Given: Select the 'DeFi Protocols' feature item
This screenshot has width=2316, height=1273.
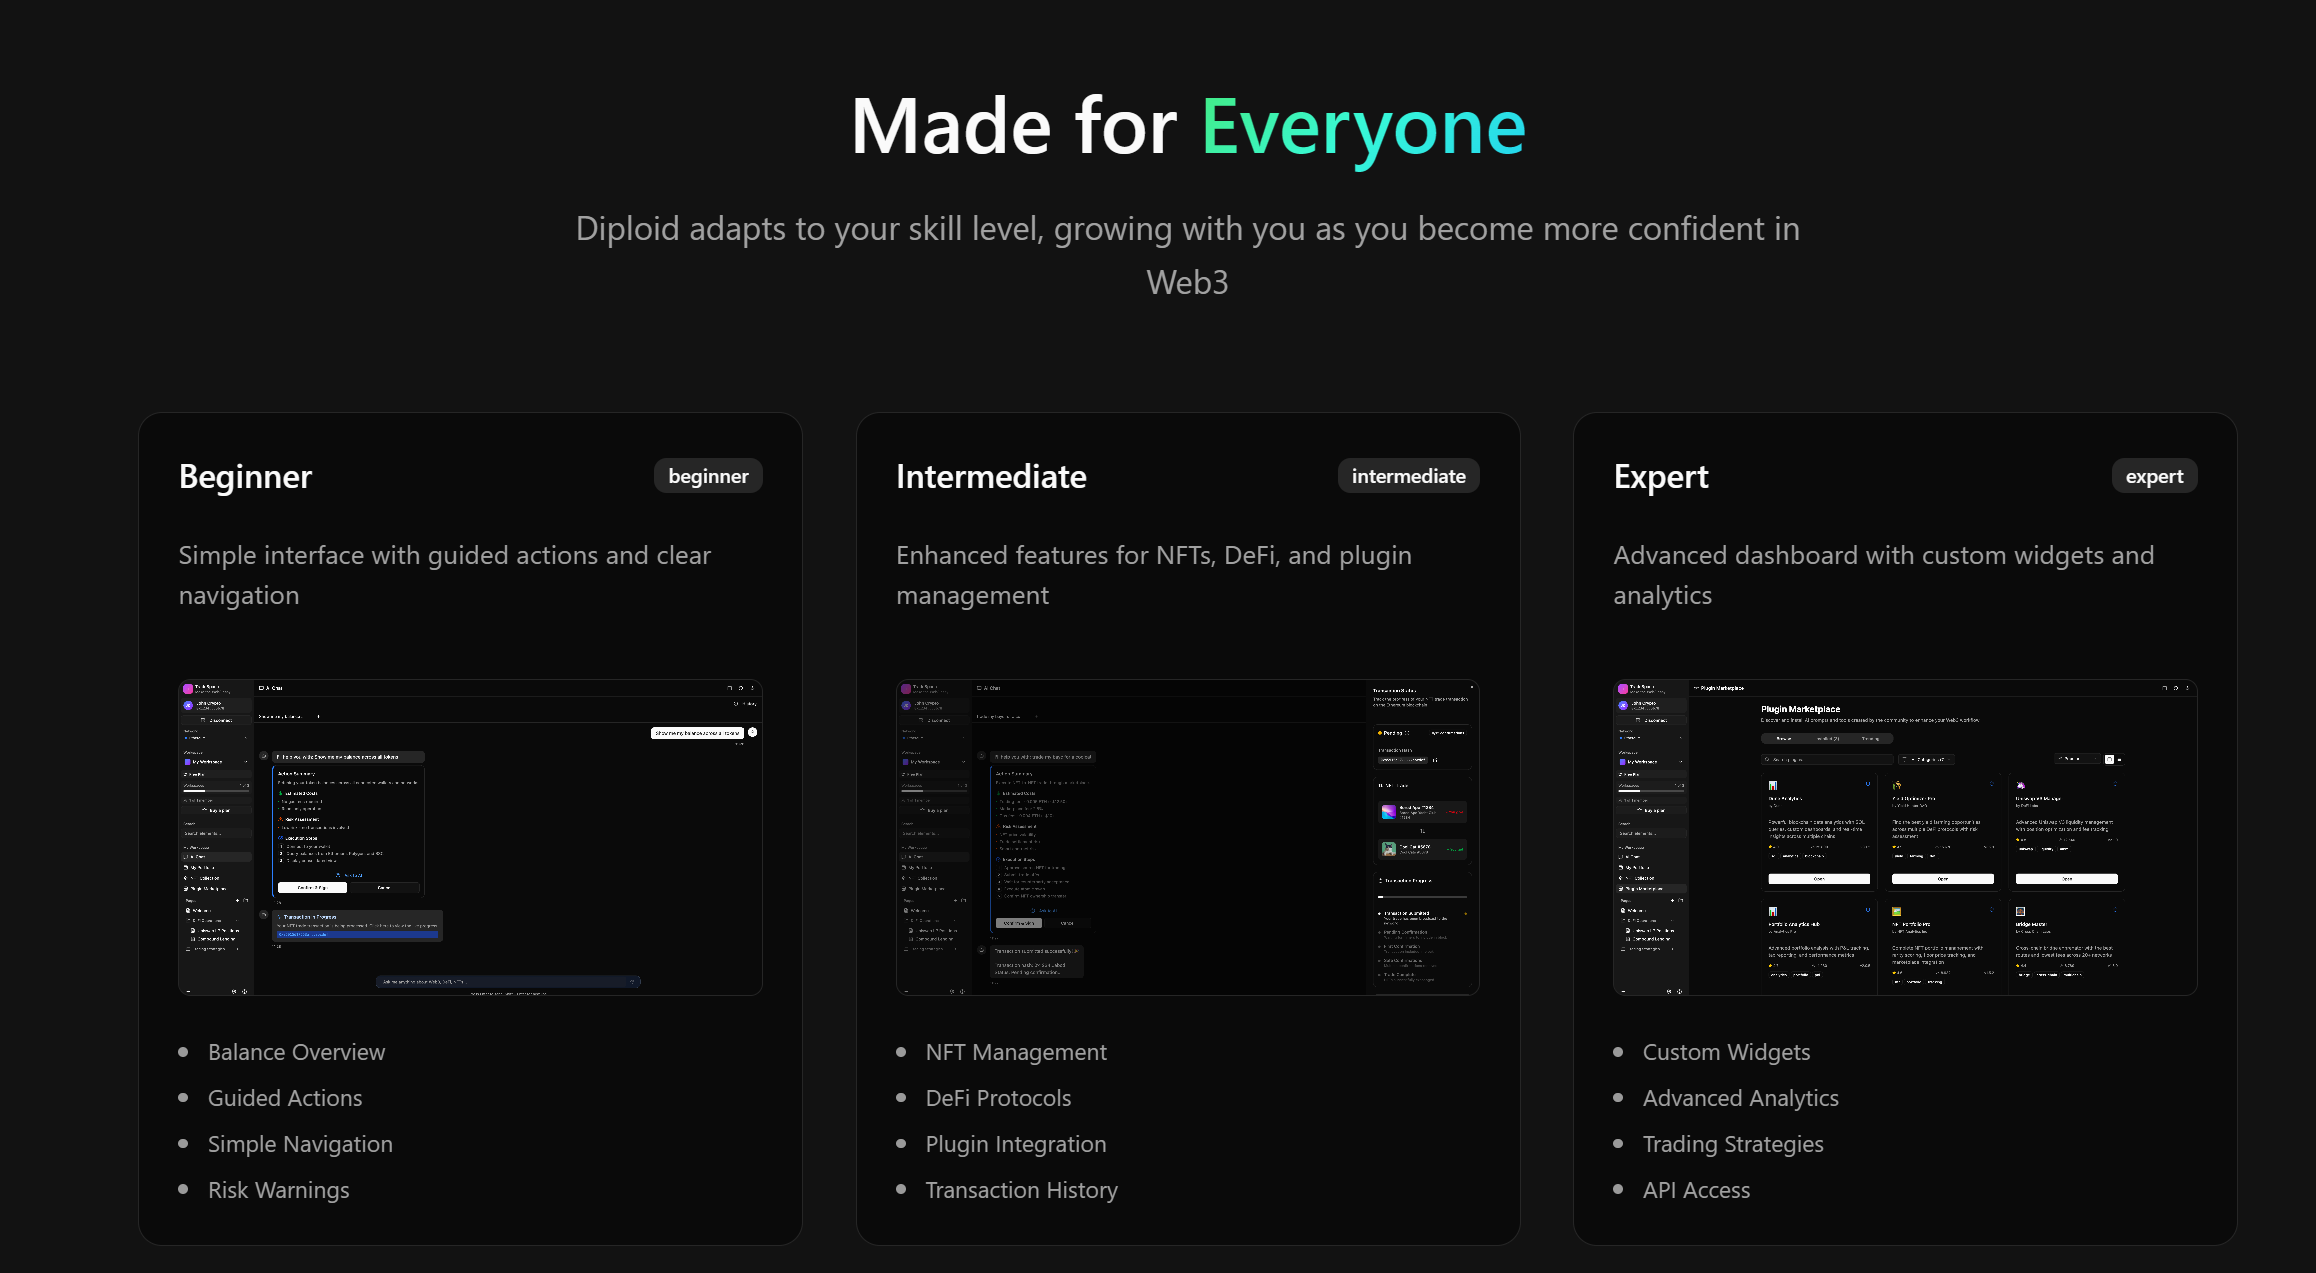Looking at the screenshot, I should 998,1098.
